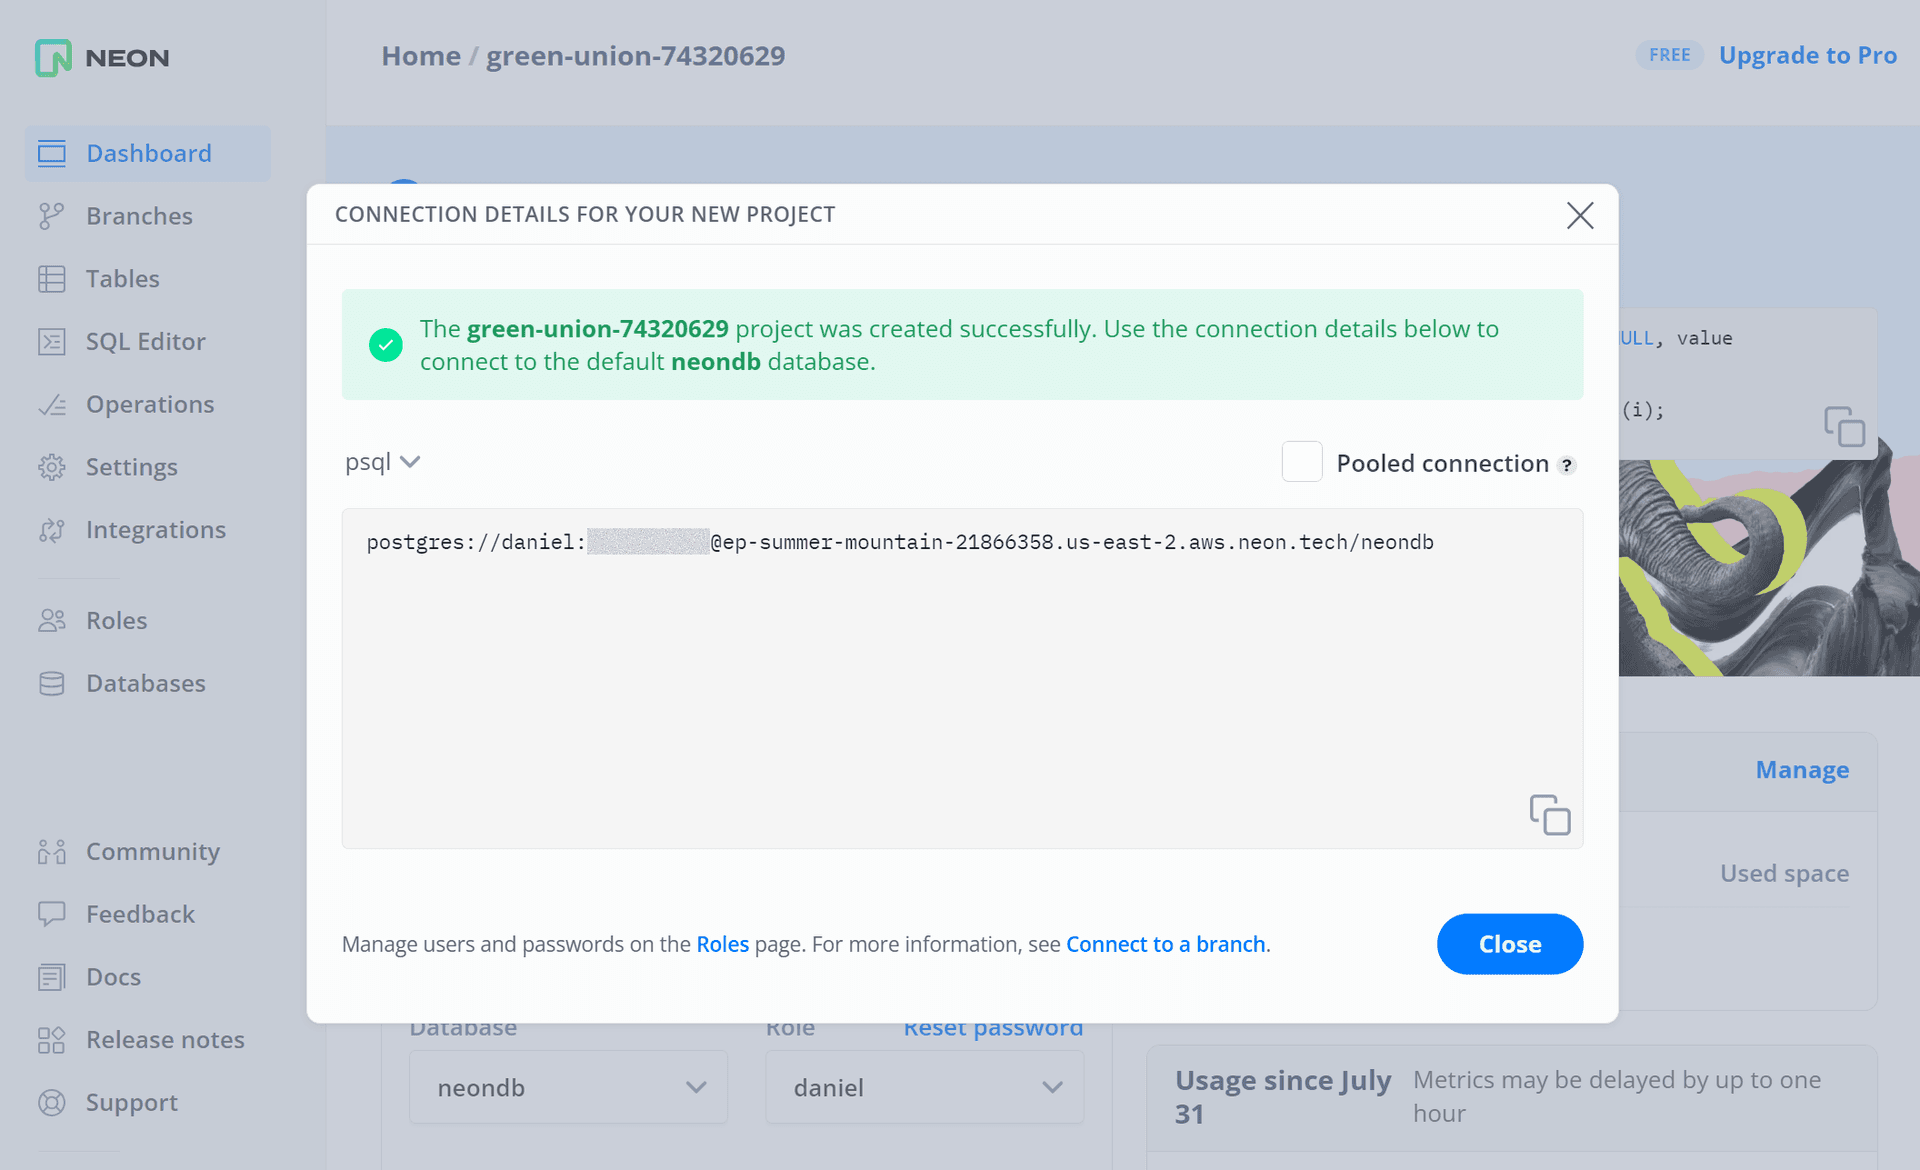
Task: Copy the connection string with the copy icon
Action: pos(1549,815)
